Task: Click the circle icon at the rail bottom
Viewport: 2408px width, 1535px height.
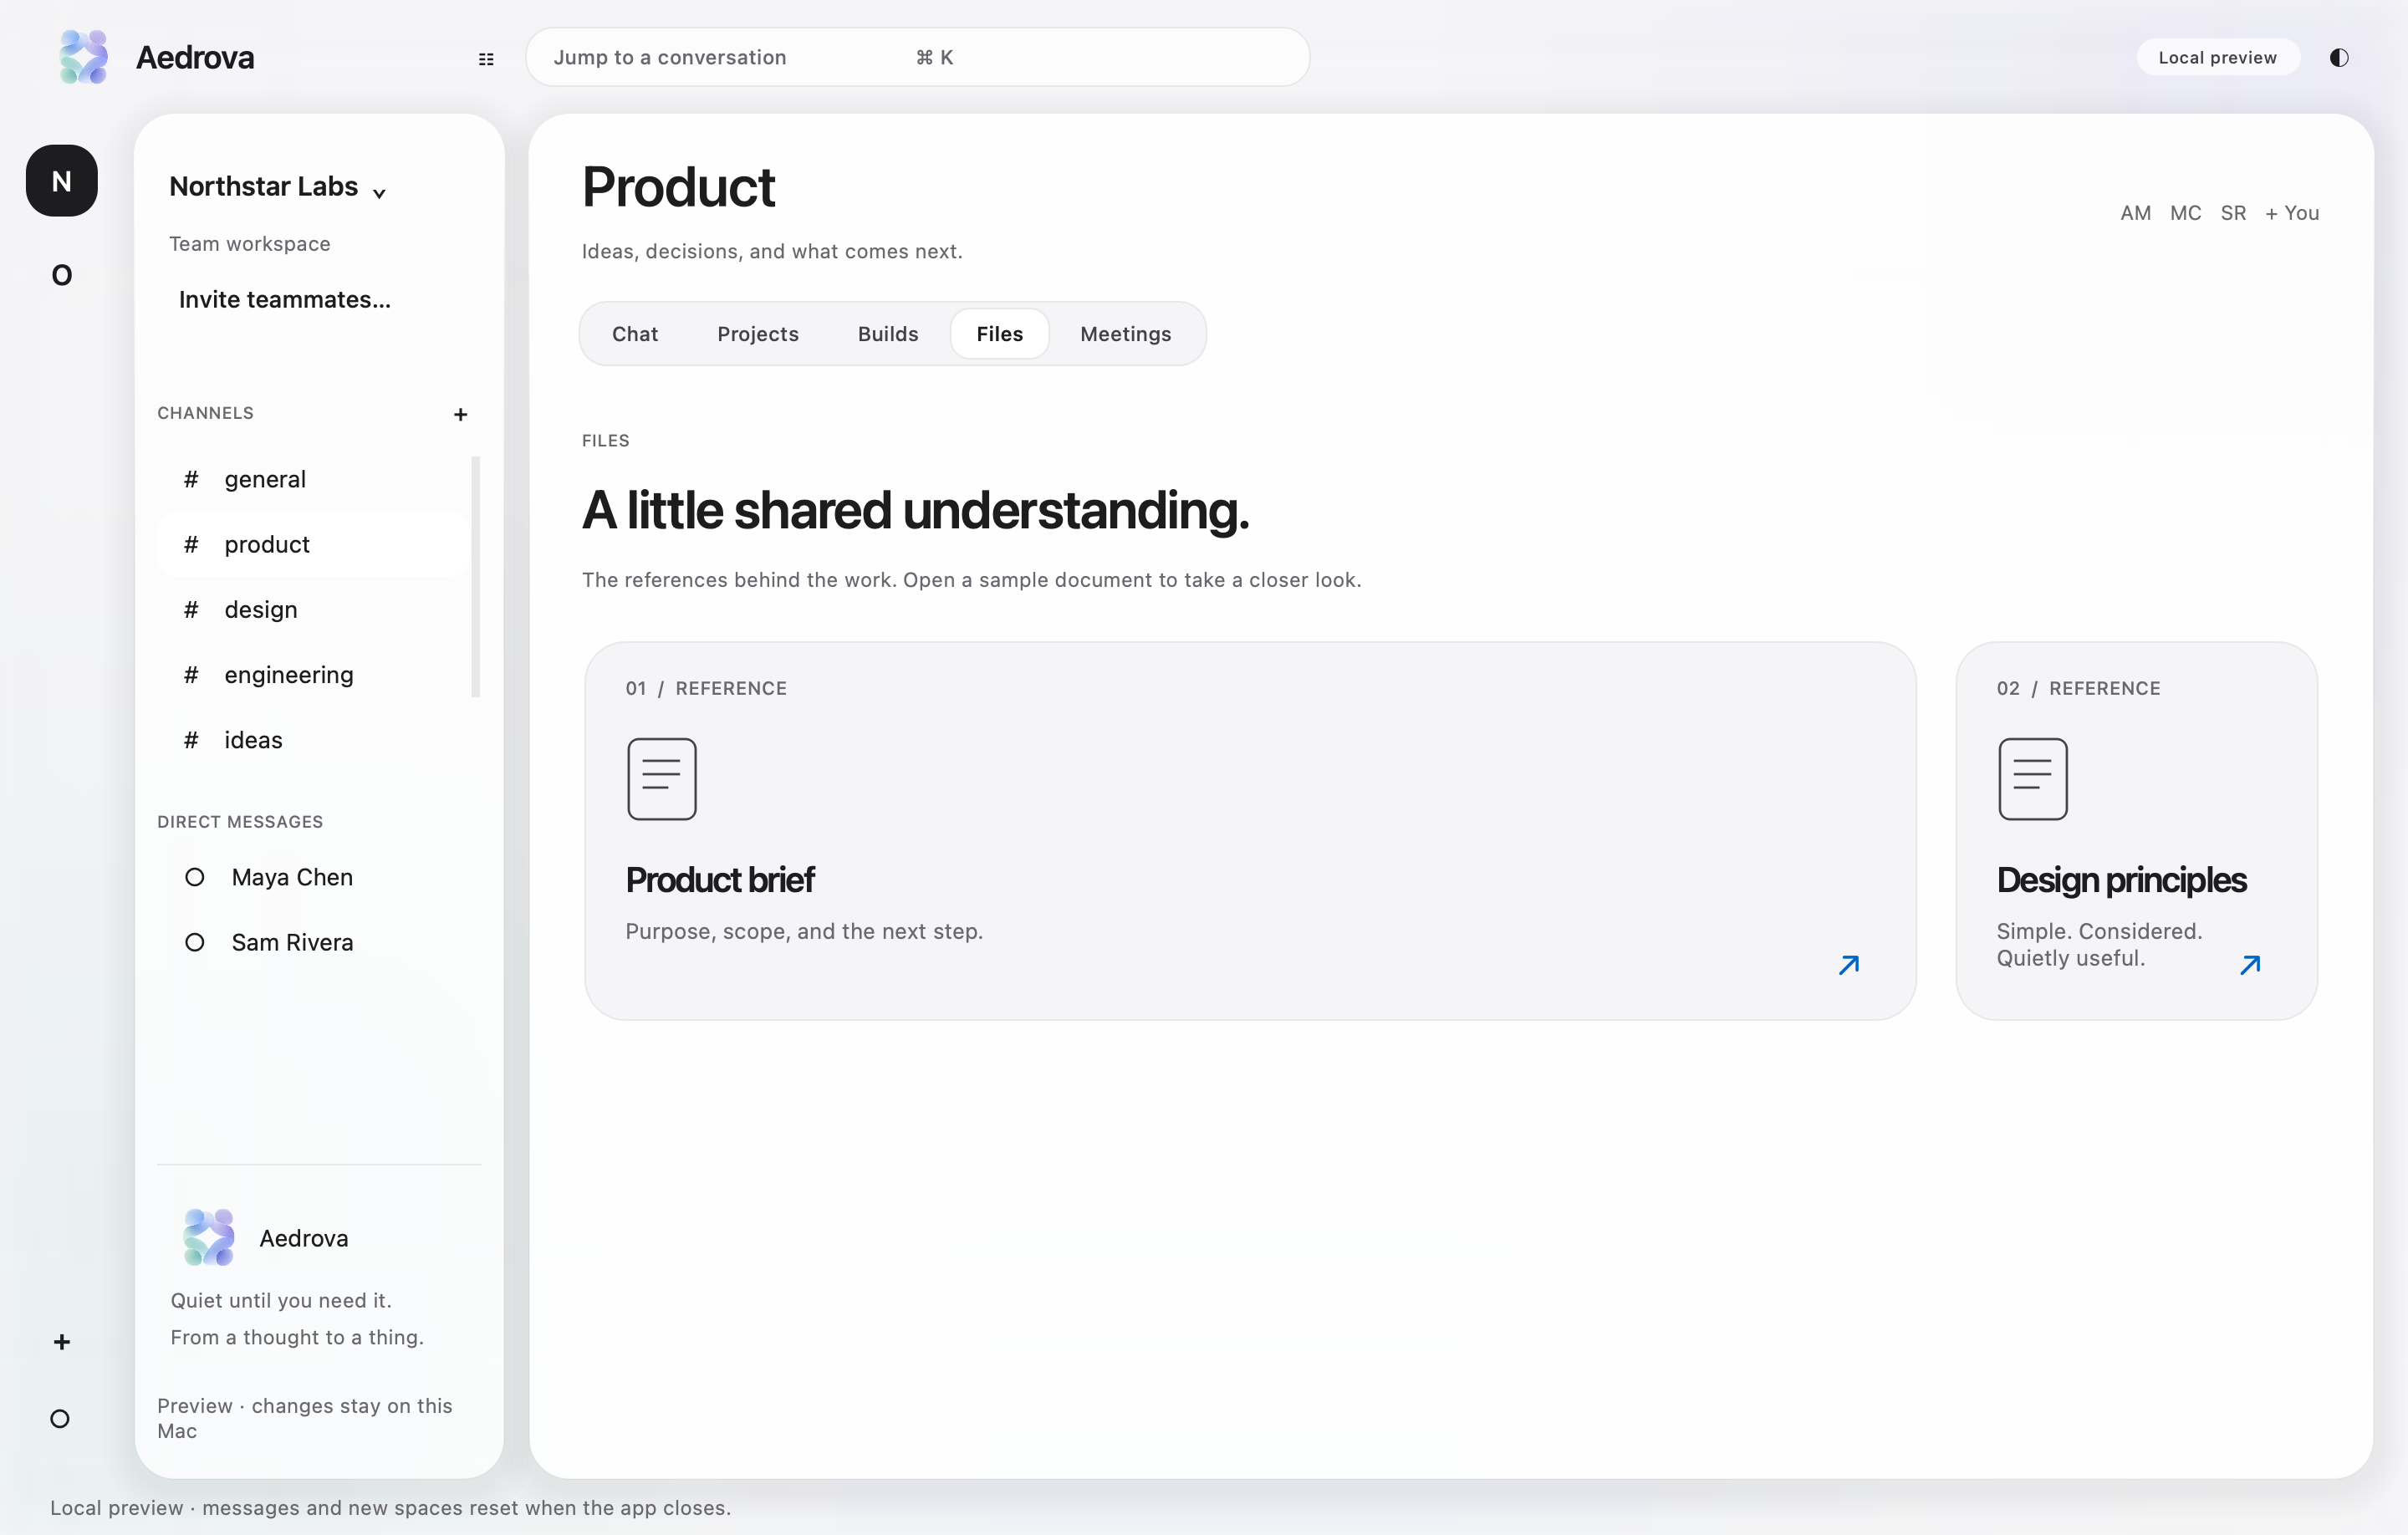Action: (60, 1419)
